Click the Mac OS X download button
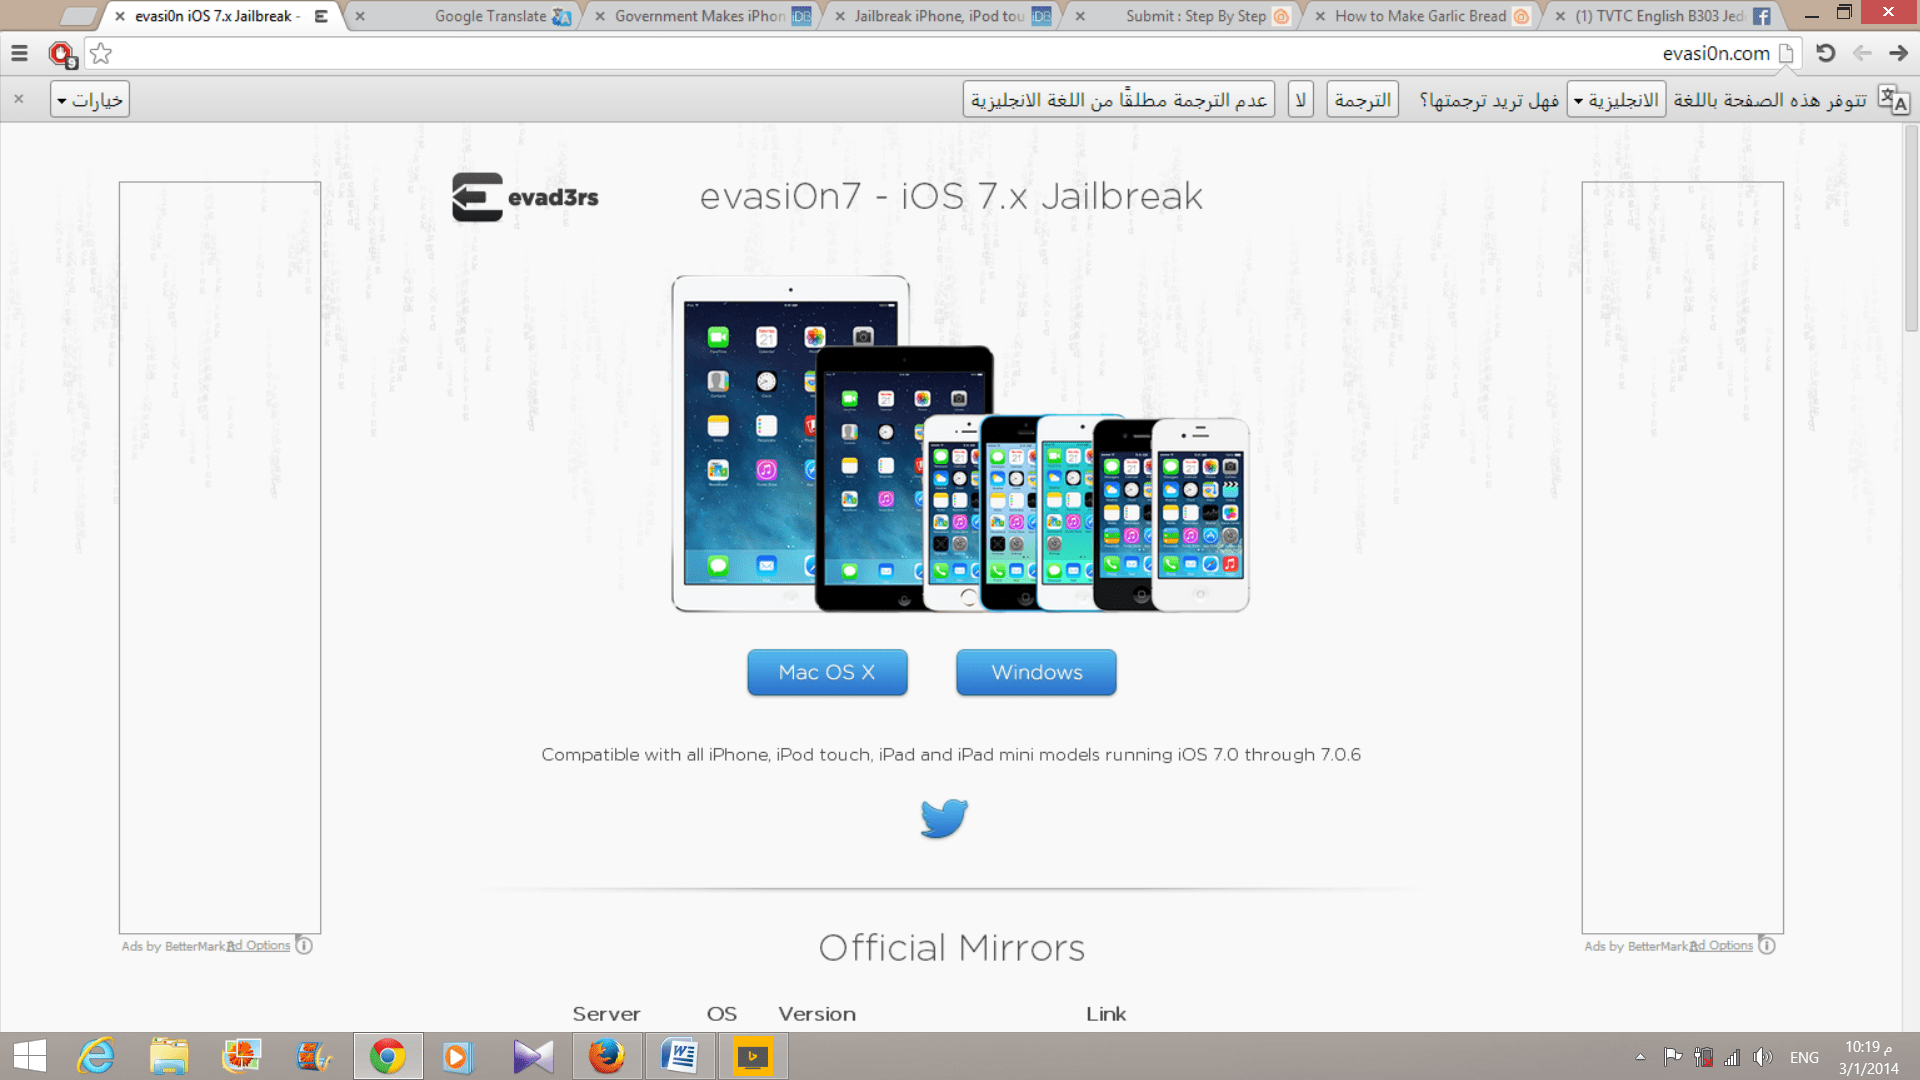 click(x=827, y=672)
